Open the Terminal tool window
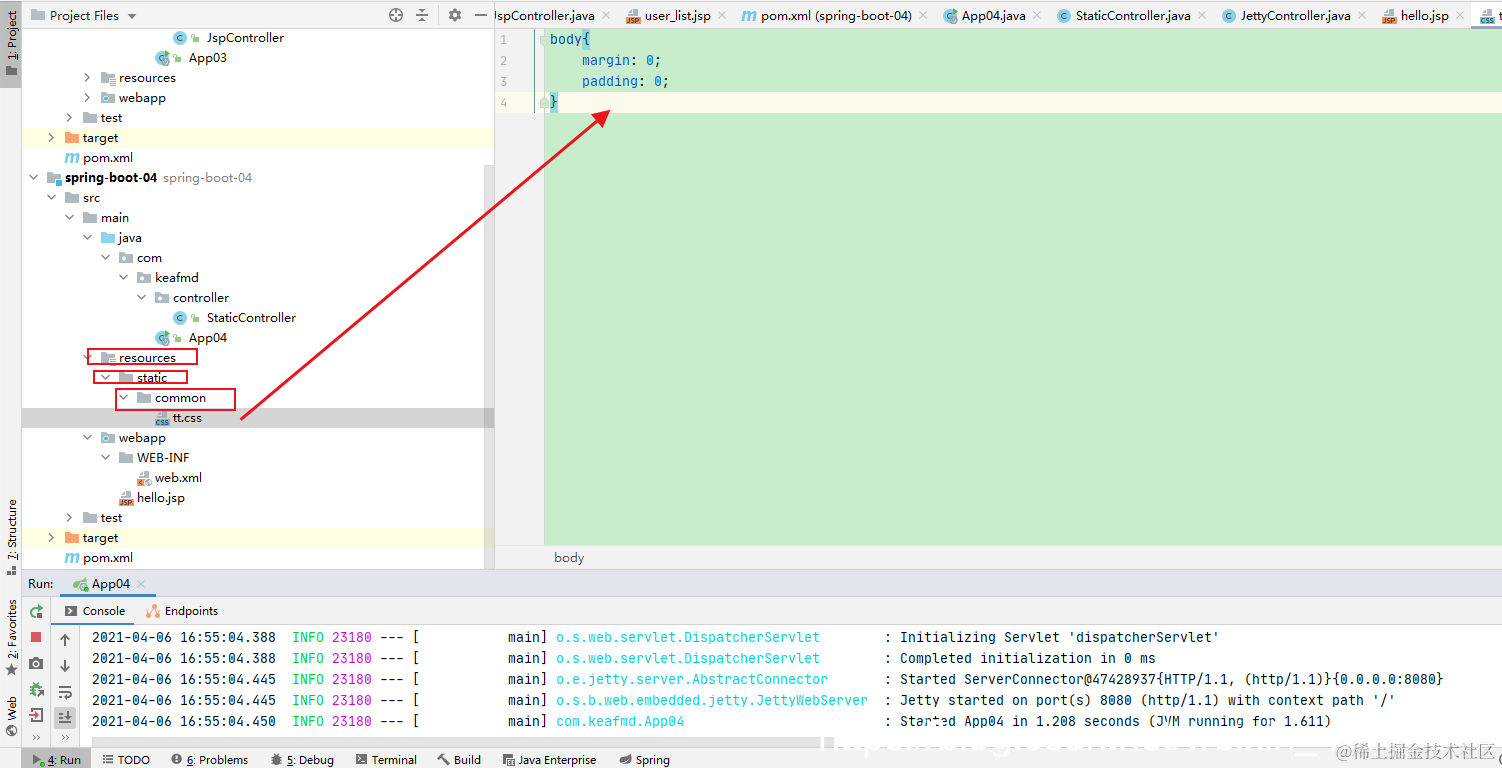 [385, 760]
